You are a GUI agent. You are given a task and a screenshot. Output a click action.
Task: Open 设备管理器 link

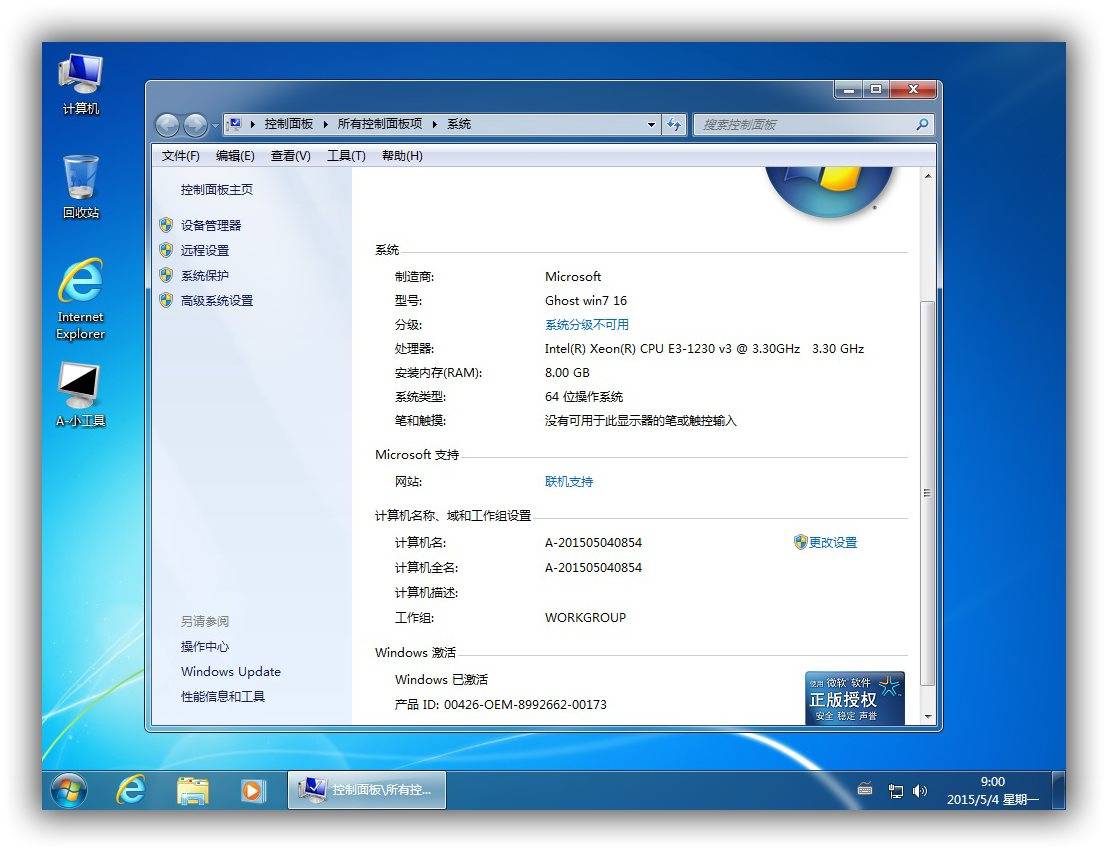(211, 225)
